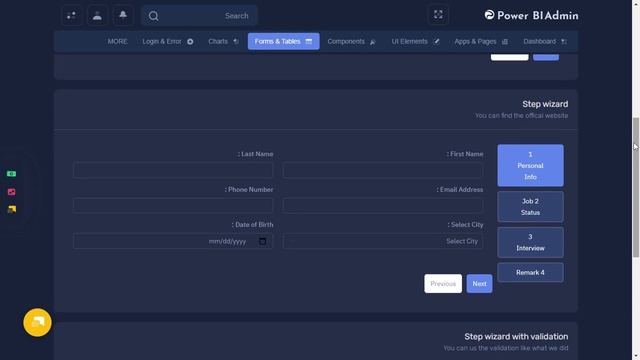This screenshot has height=360, width=640.
Task: Open the UI Elements menu
Action: coord(416,42)
